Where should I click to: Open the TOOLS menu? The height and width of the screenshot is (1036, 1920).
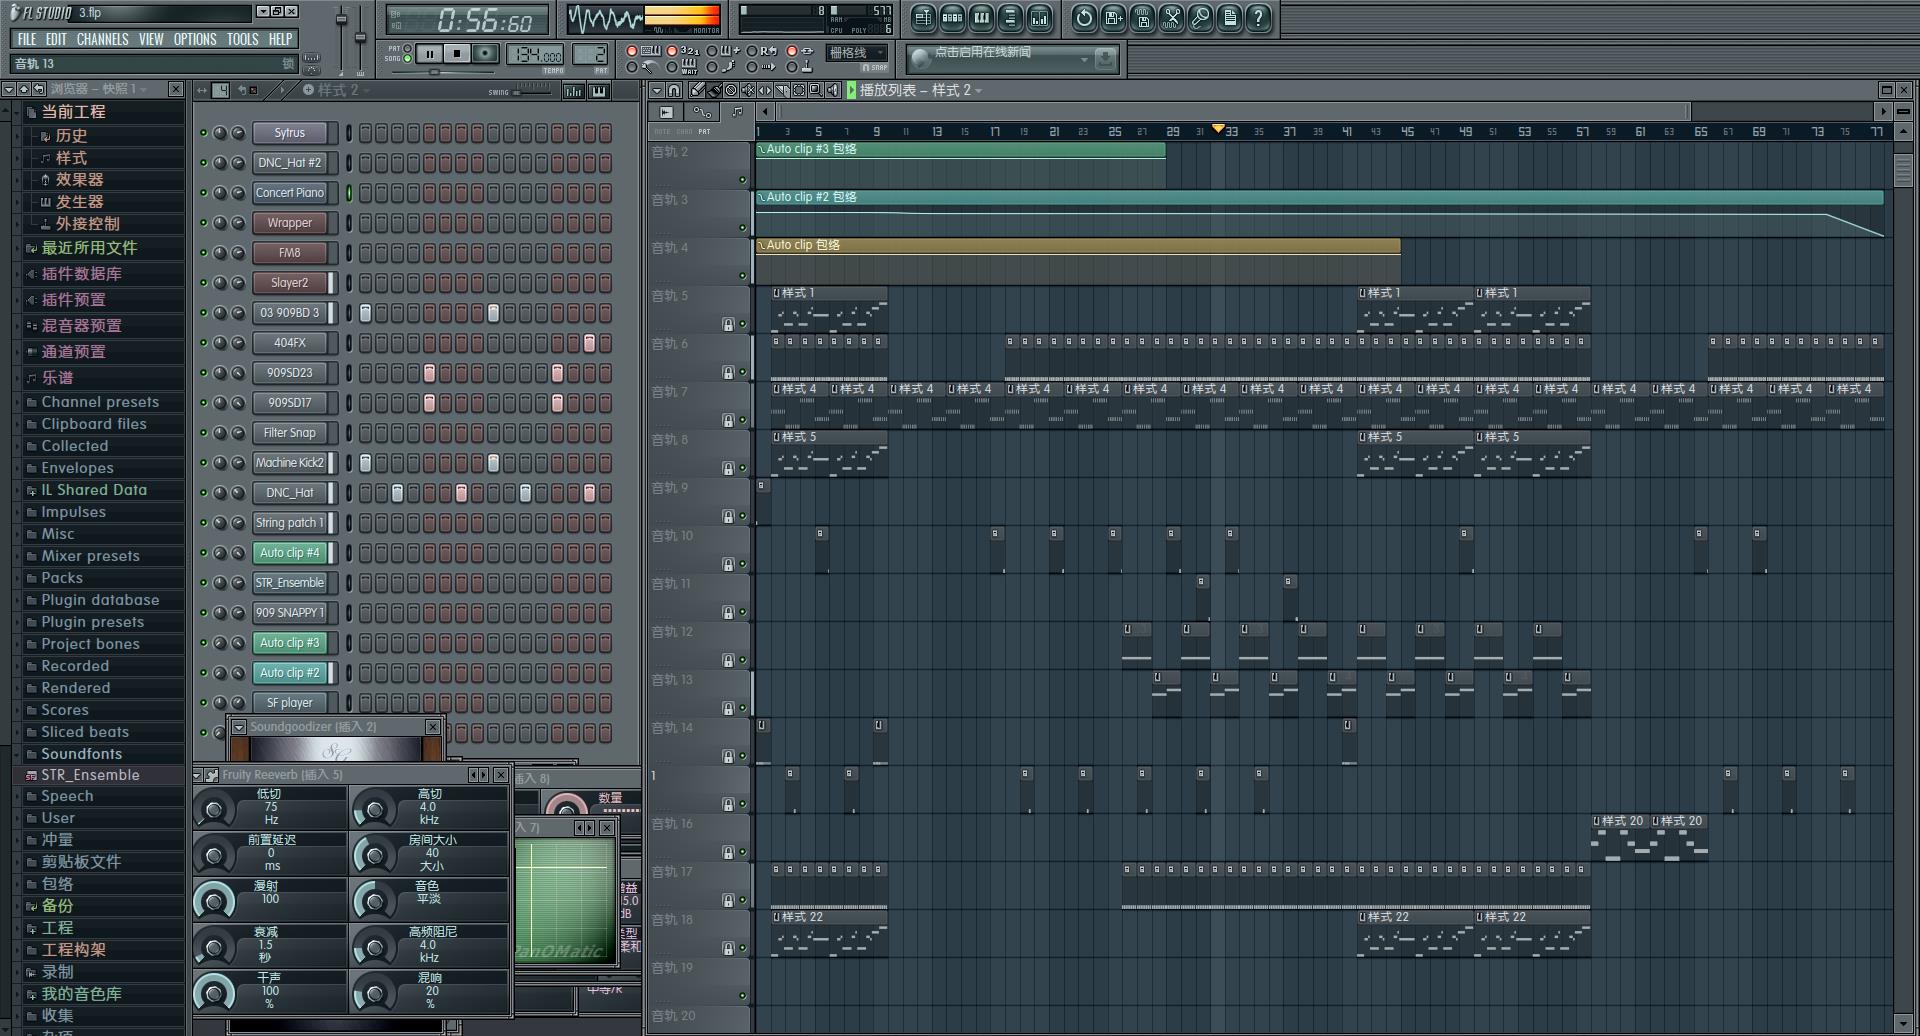[x=242, y=39]
